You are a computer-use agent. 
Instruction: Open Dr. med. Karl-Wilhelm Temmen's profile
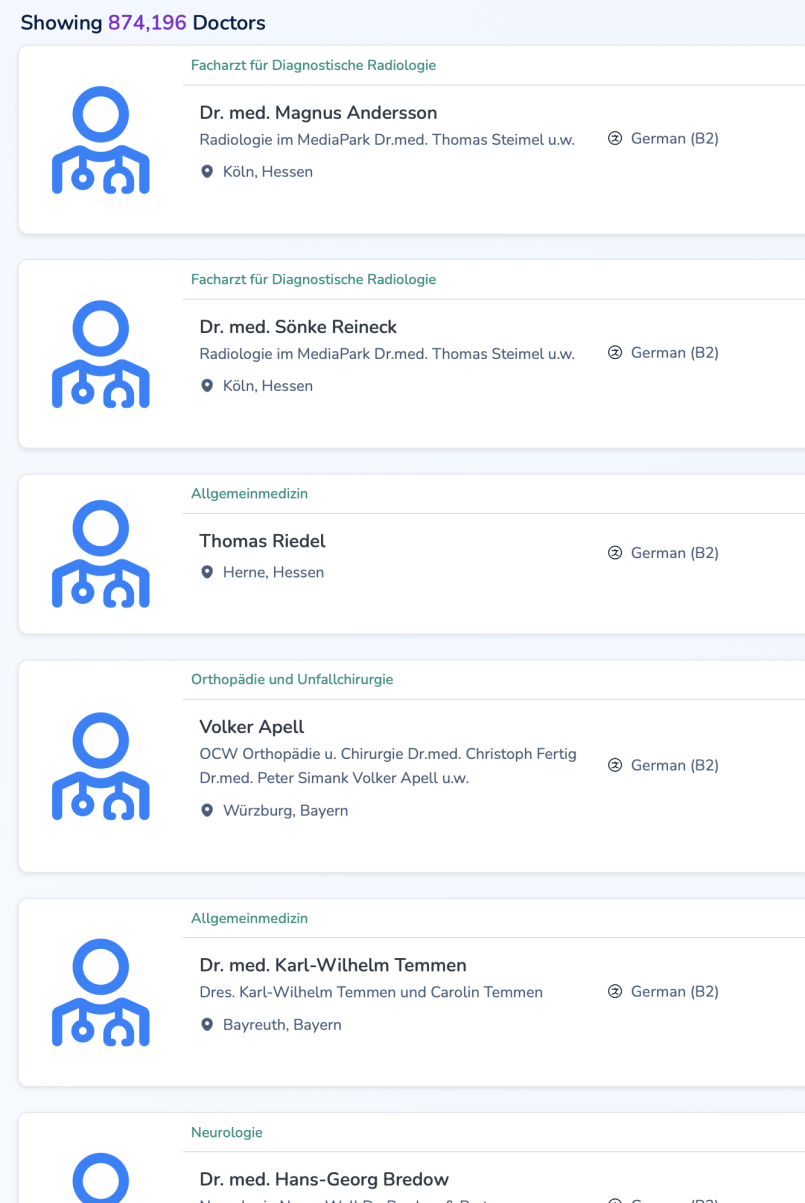tap(333, 965)
